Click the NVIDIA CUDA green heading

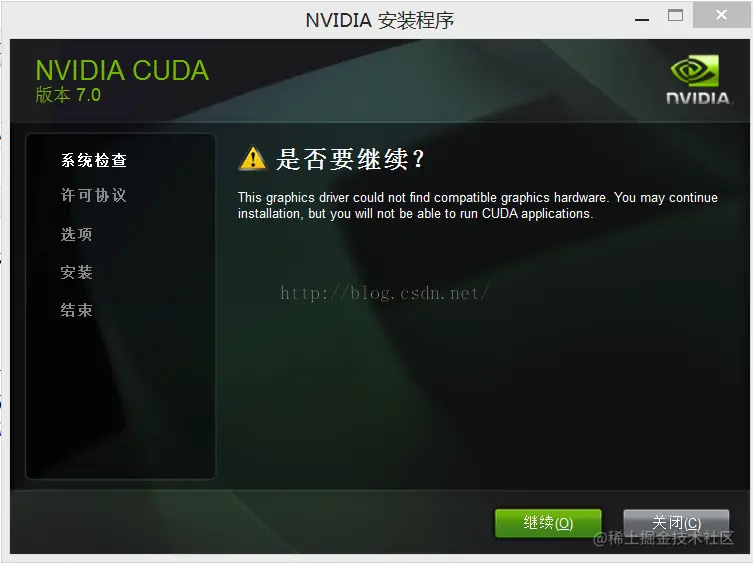(122, 71)
